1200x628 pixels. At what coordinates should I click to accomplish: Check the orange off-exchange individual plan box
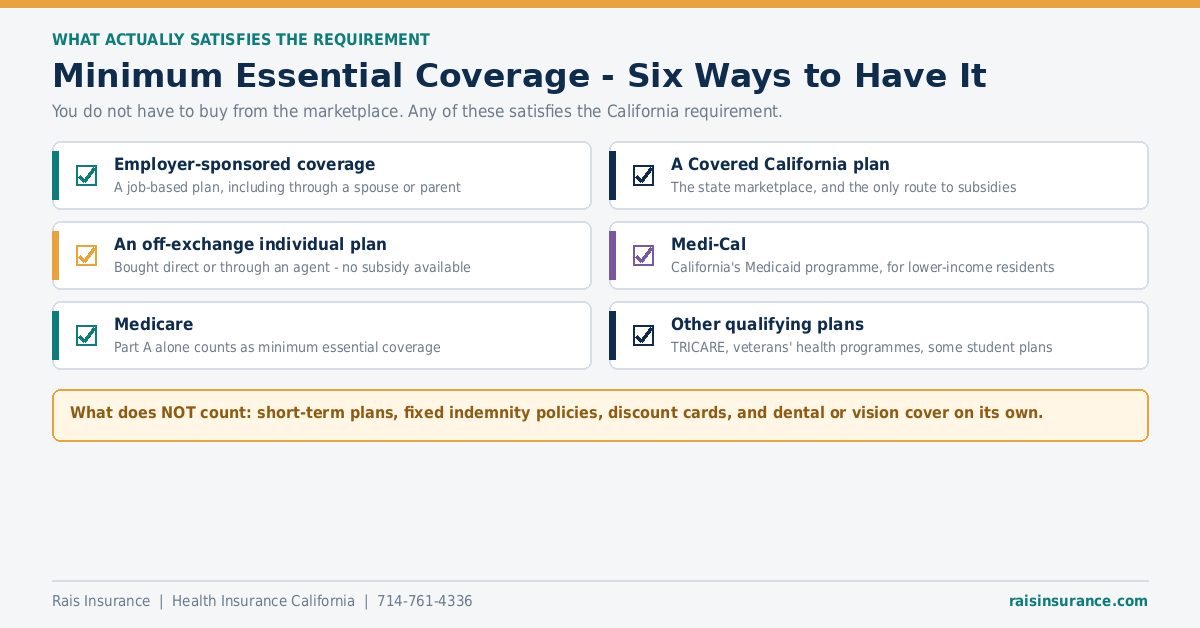[x=87, y=255]
